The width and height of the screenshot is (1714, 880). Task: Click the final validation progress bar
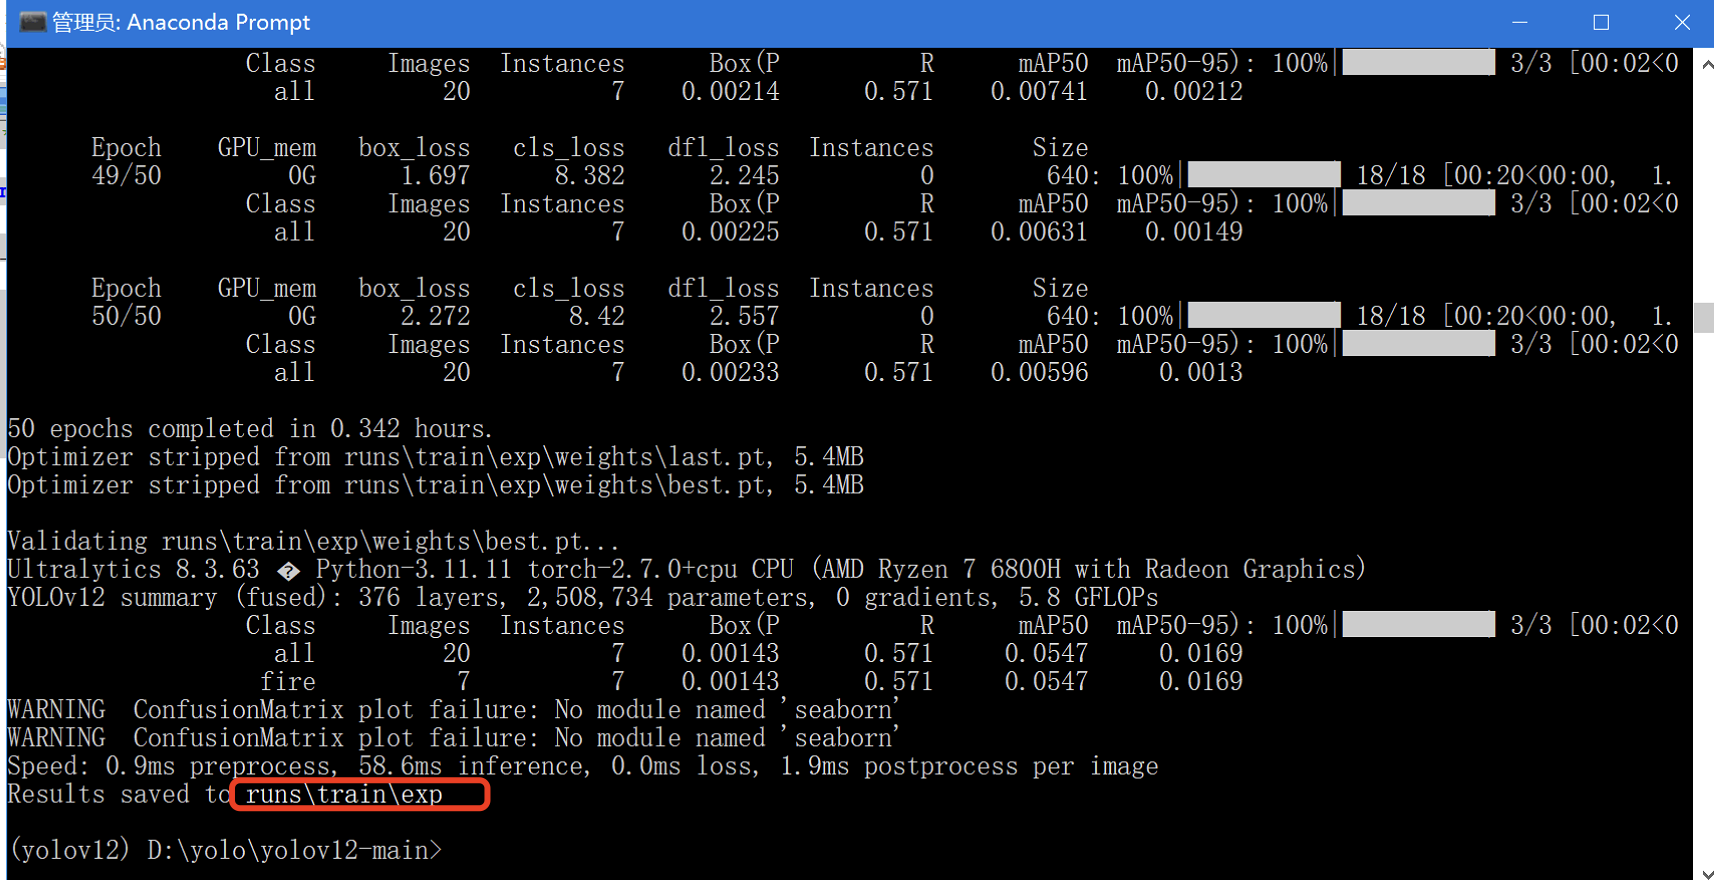(x=1419, y=624)
